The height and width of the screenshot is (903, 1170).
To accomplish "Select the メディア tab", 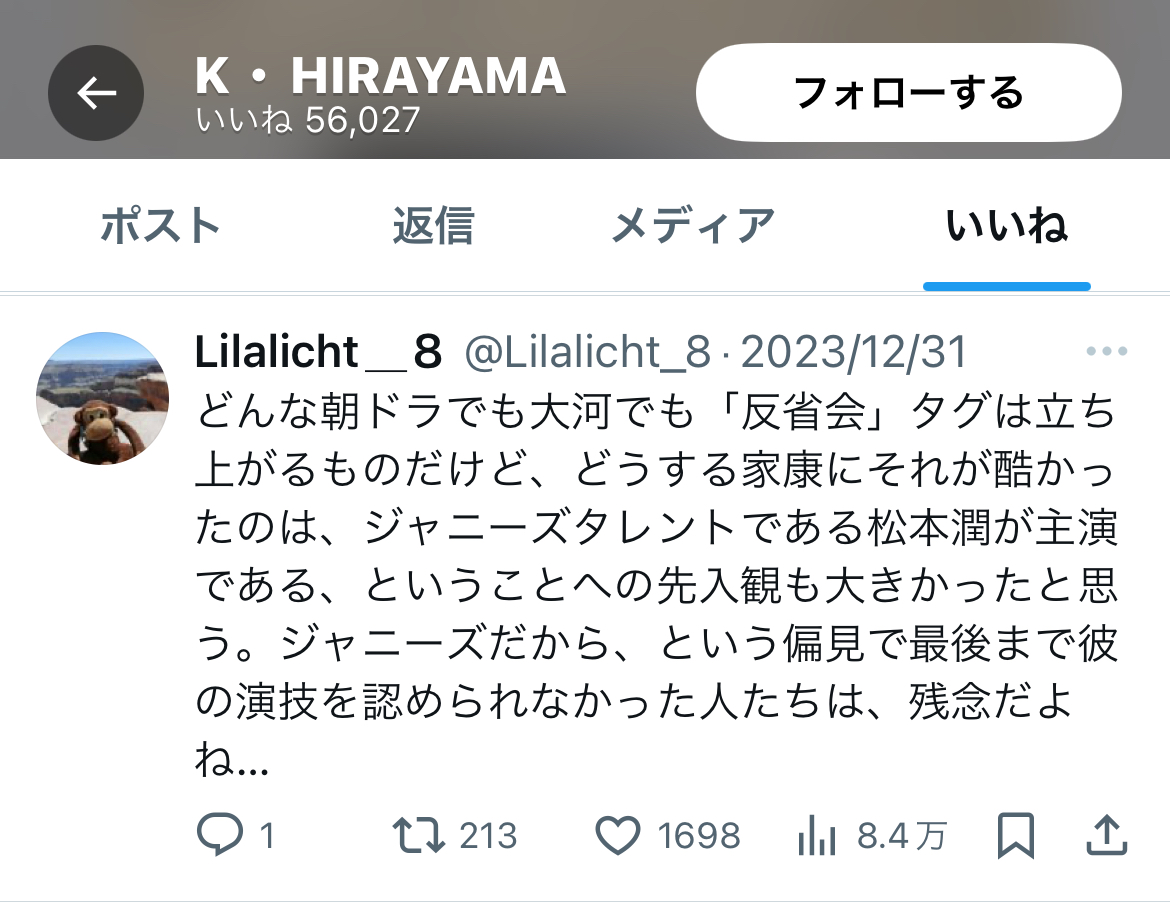I will (693, 225).
